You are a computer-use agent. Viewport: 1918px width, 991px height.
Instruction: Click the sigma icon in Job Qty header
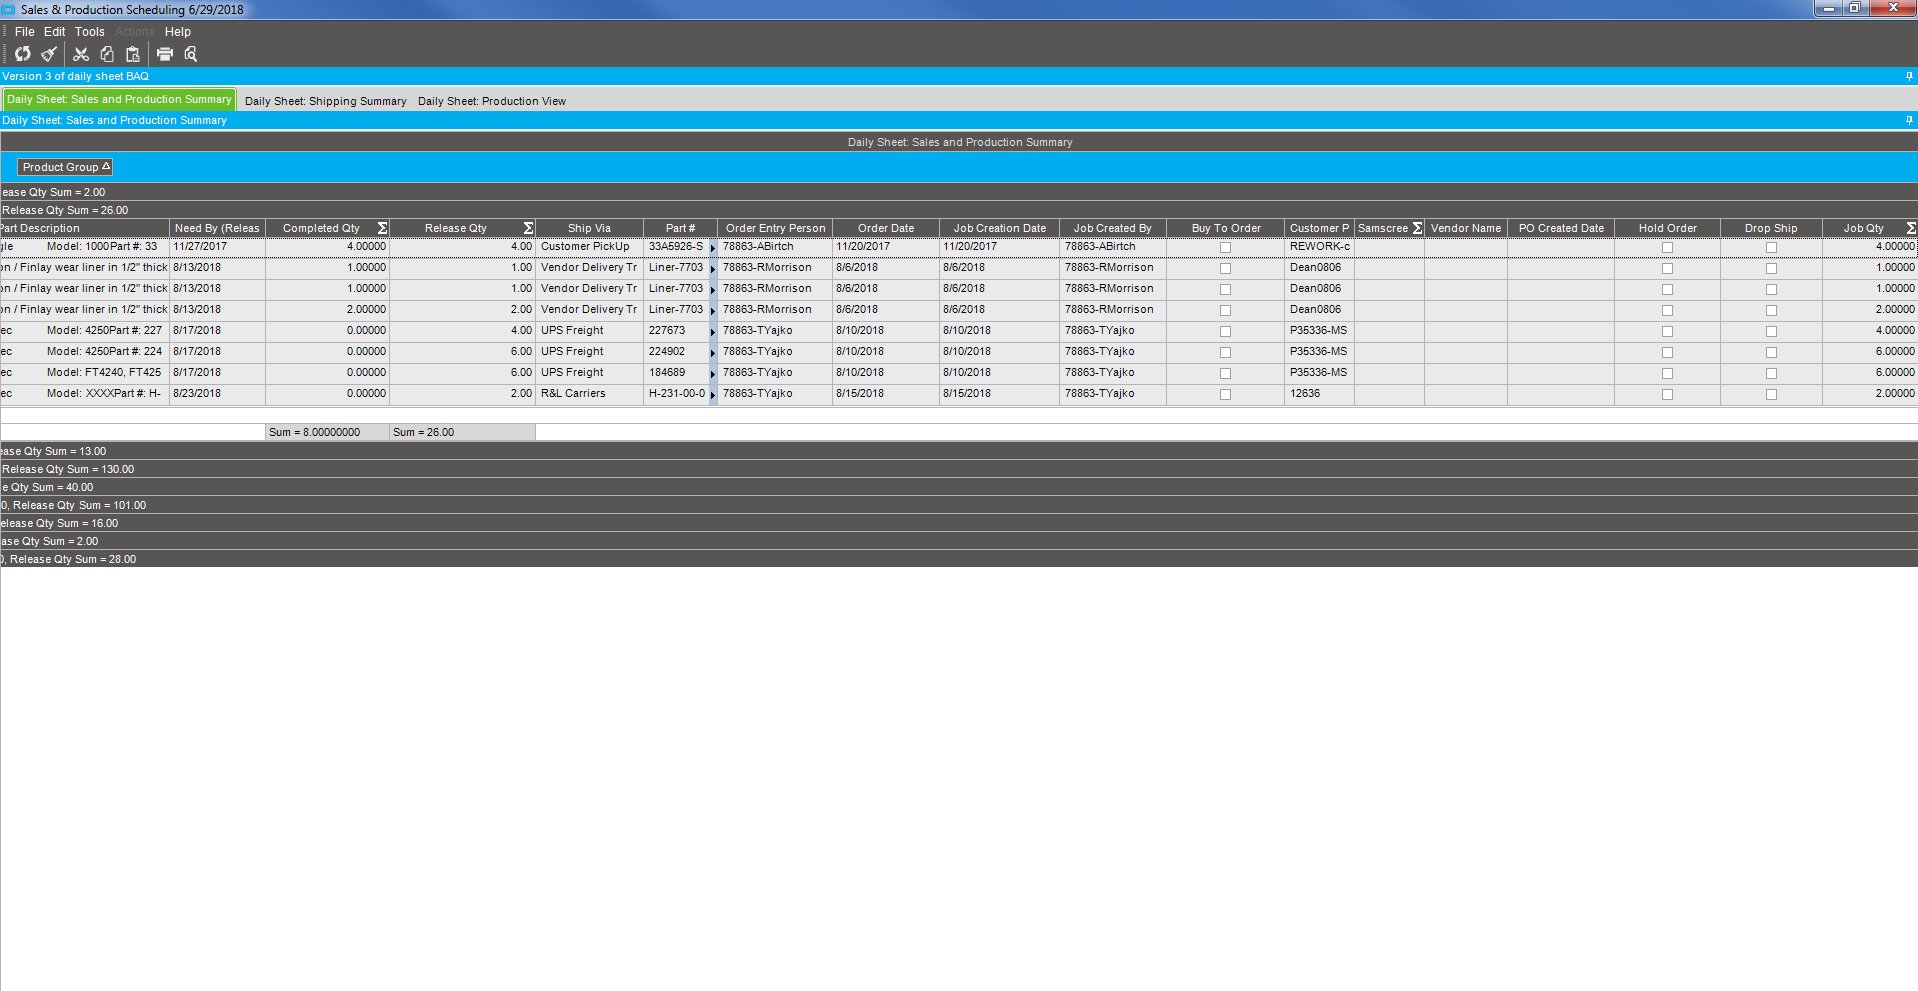coord(1911,228)
